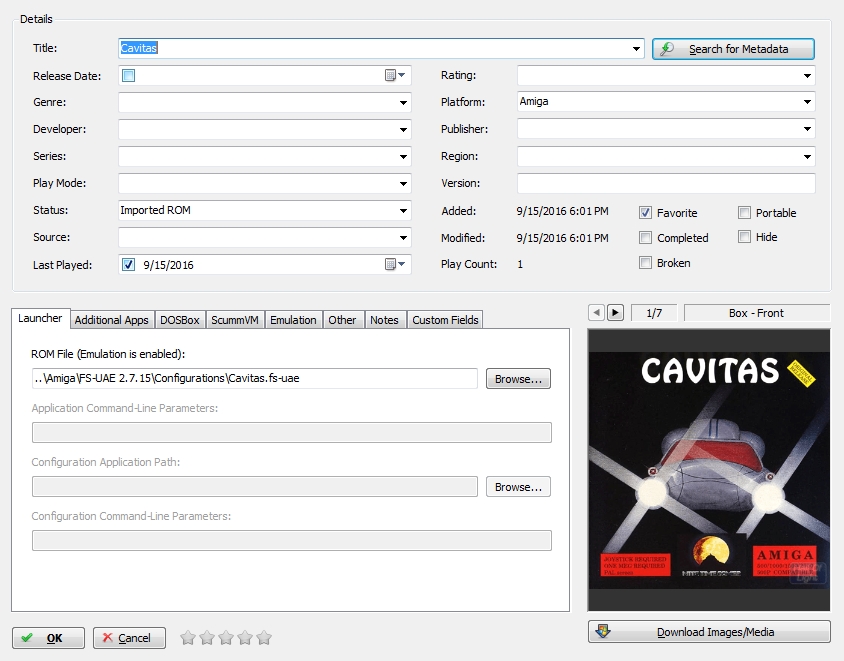Open the Rating dropdown
The image size is (844, 661).
click(807, 75)
